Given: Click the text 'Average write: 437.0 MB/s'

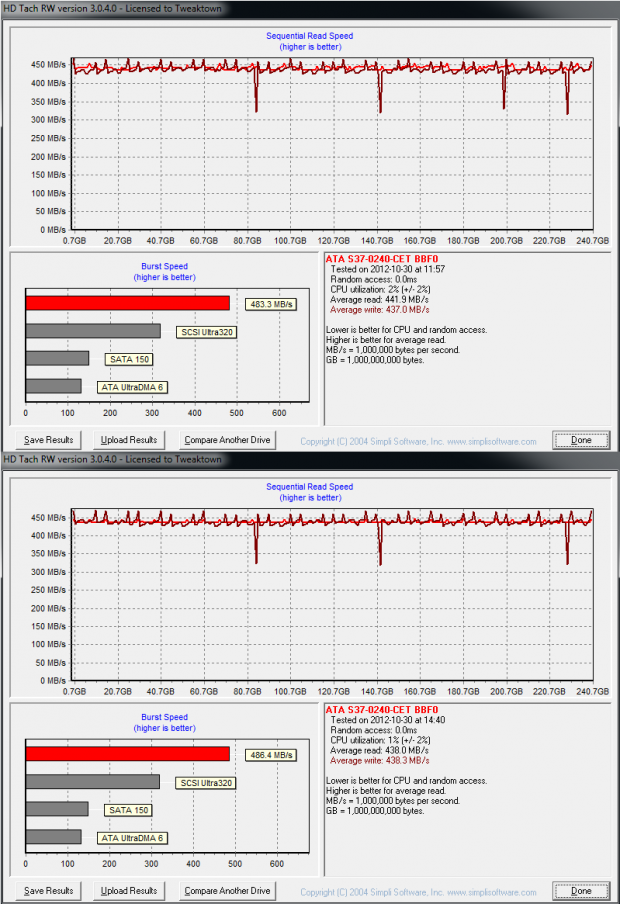Looking at the screenshot, I should [379, 310].
